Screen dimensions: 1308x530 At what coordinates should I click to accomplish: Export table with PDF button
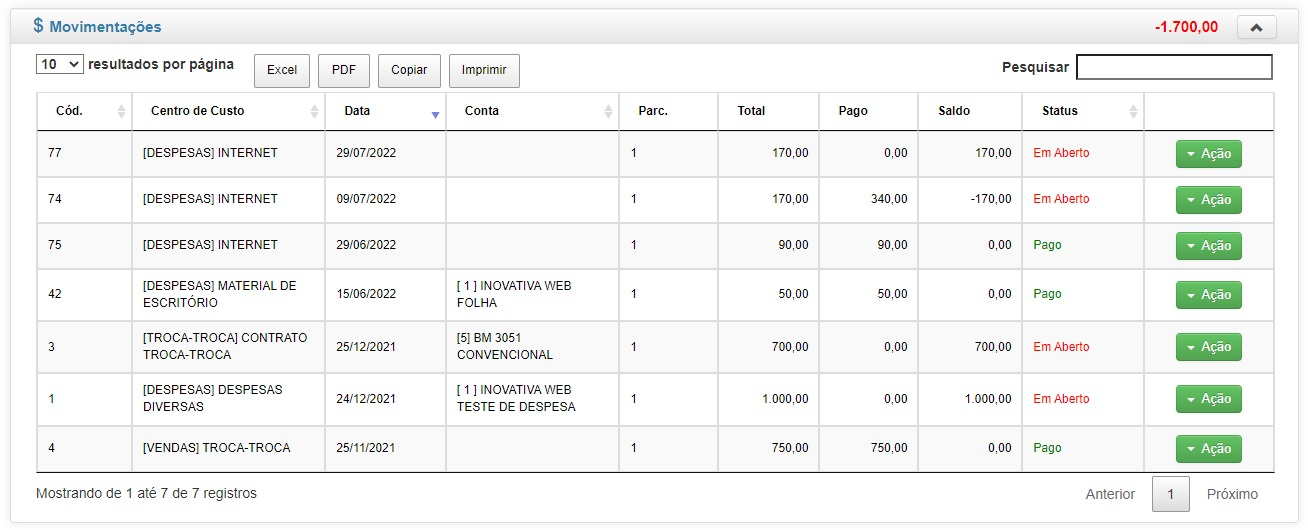coord(344,70)
